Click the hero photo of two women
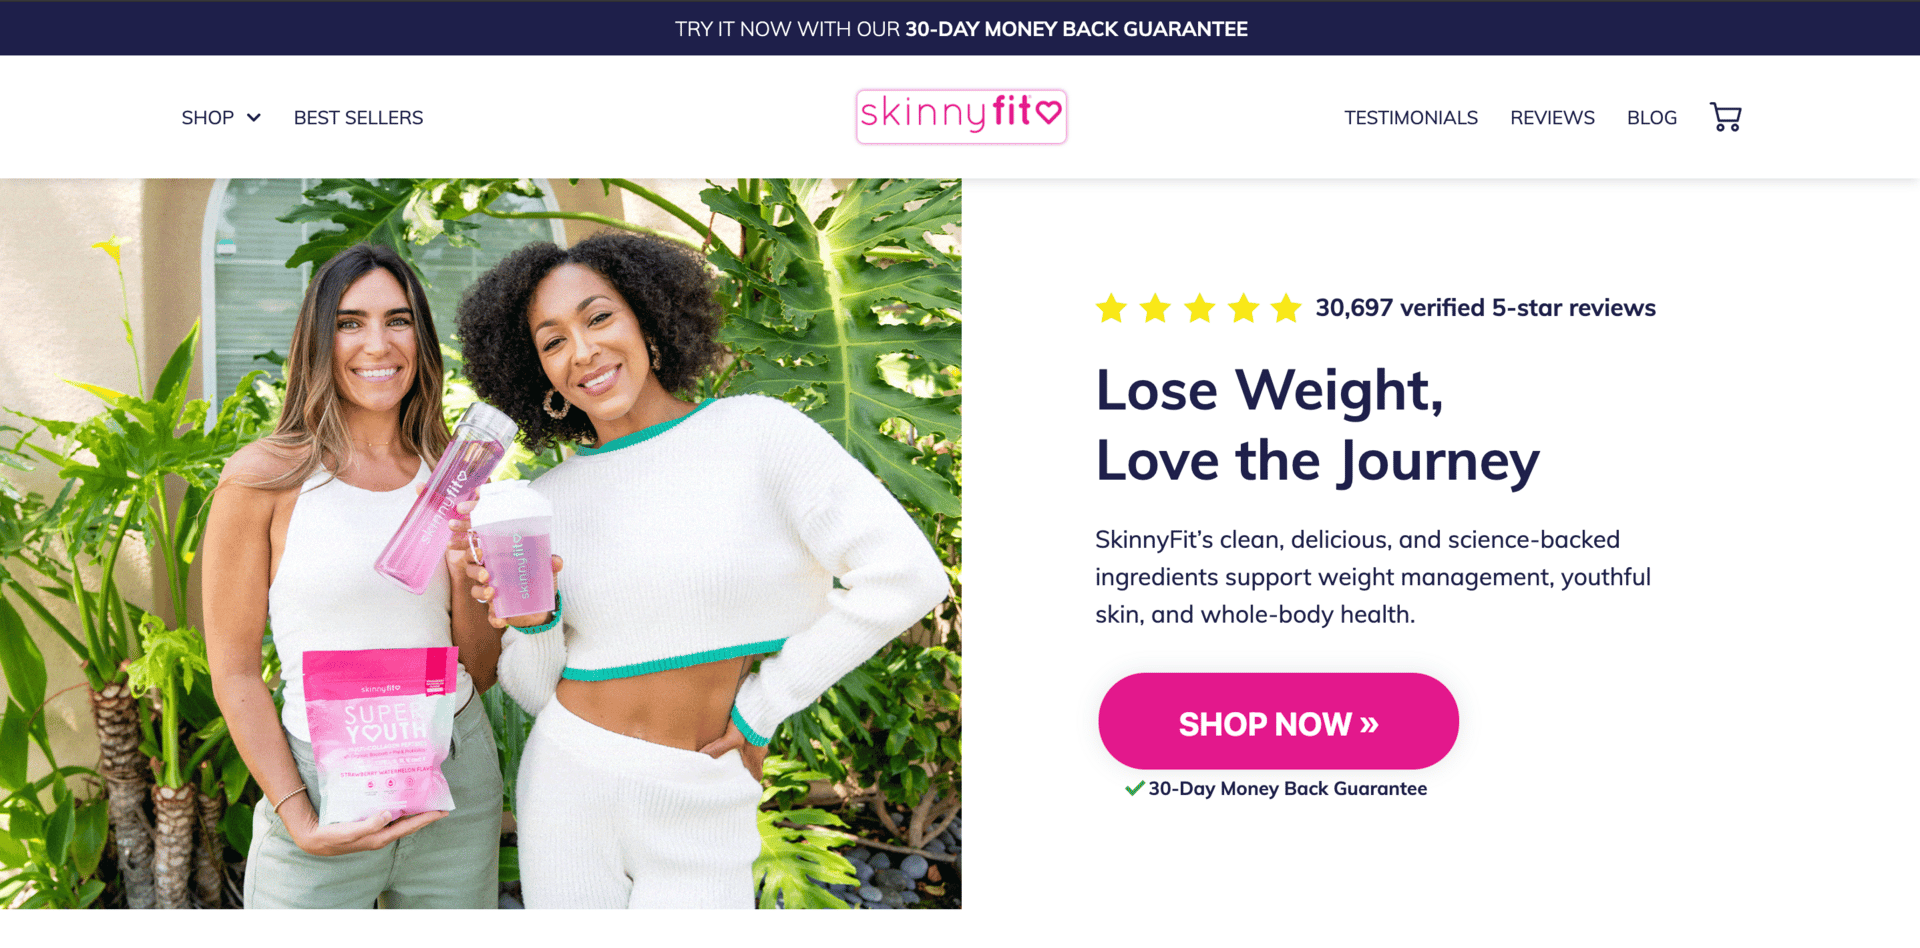This screenshot has height=948, width=1920. coord(481,544)
